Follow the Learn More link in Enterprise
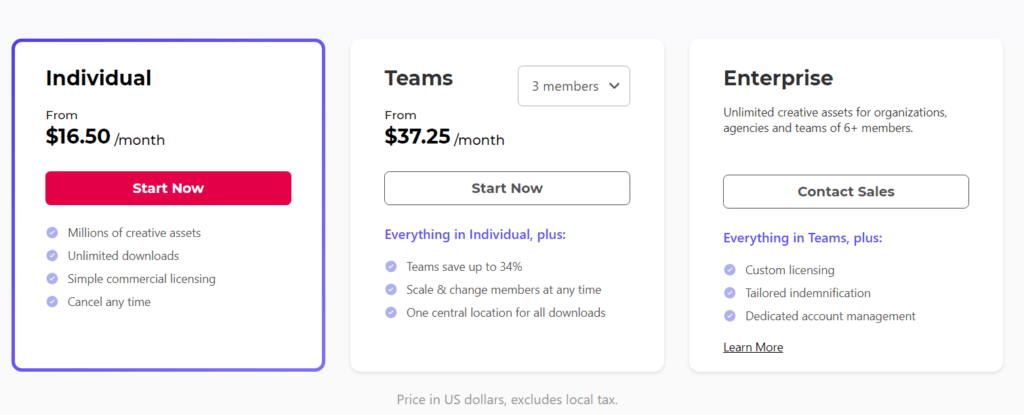The height and width of the screenshot is (415, 1024). 753,347
